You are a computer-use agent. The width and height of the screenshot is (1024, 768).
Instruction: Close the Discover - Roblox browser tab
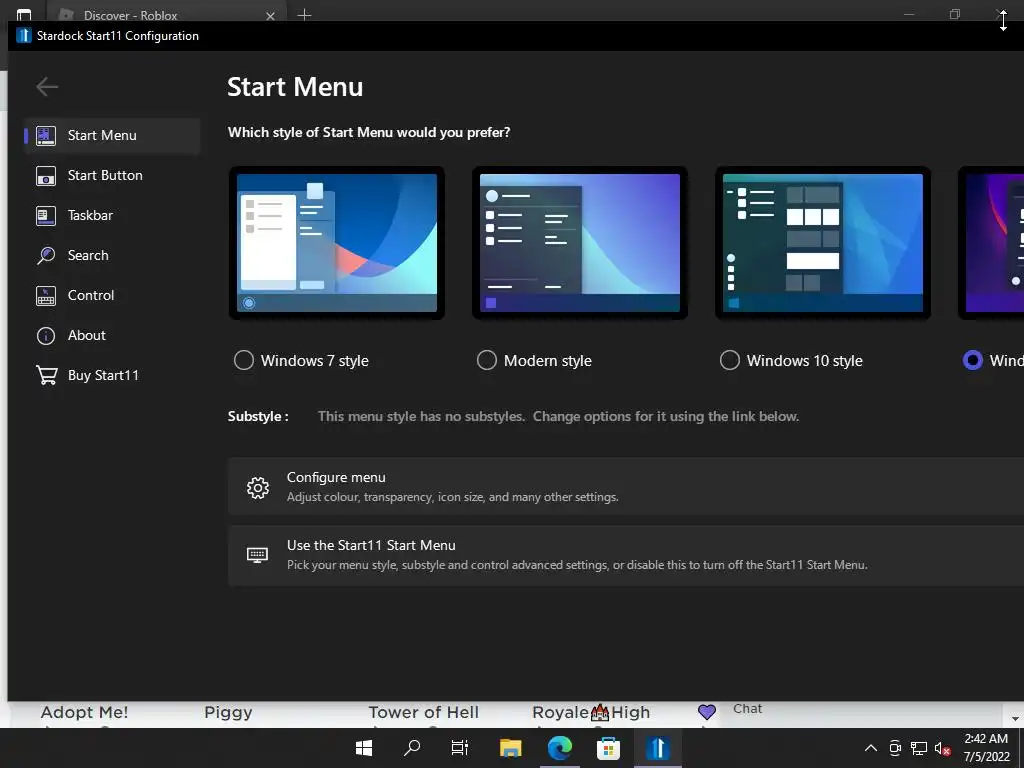tap(270, 16)
